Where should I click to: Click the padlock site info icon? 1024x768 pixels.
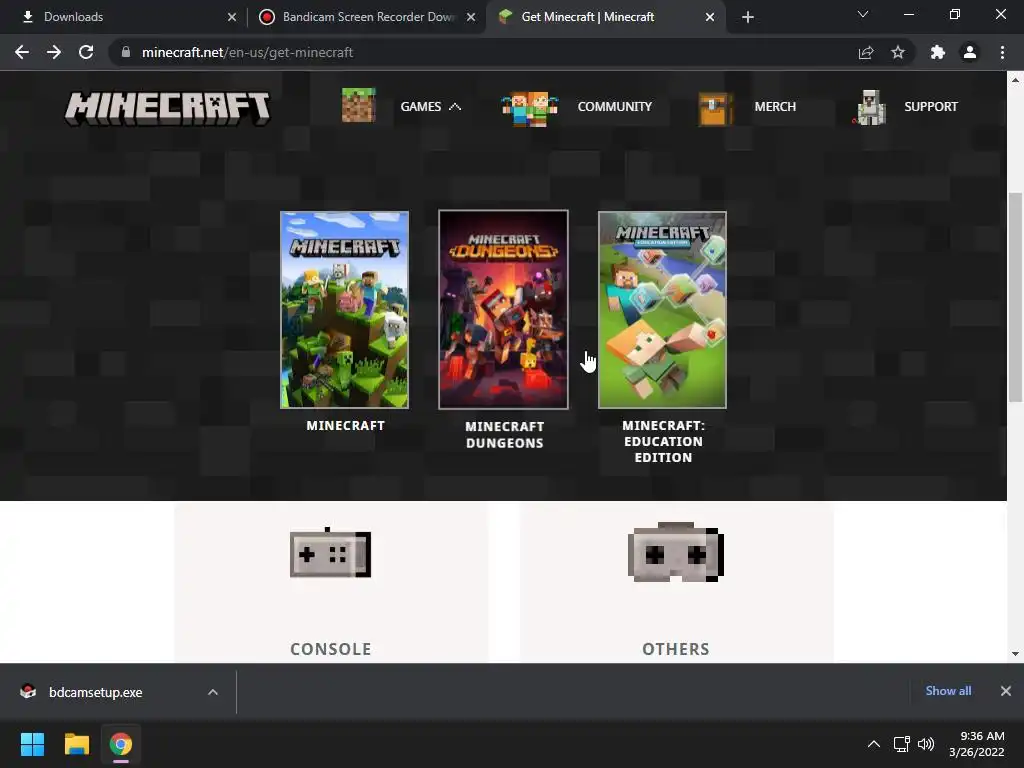tap(125, 52)
